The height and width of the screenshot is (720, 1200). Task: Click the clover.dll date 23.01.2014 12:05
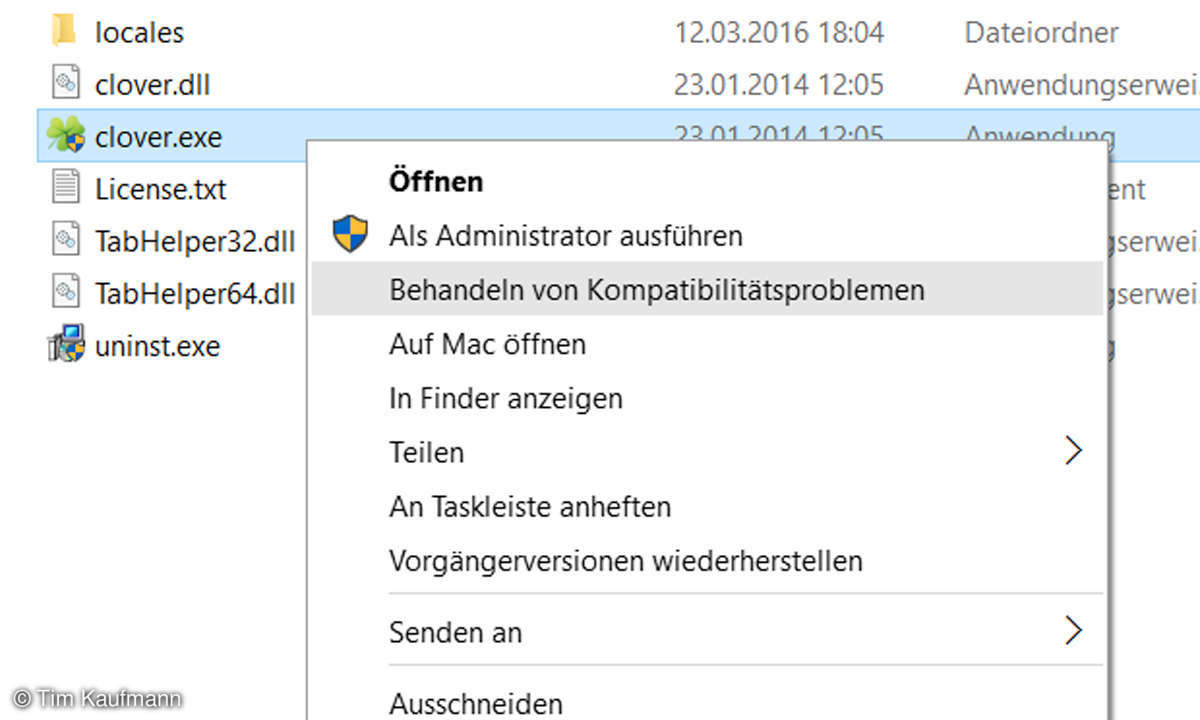tap(779, 84)
